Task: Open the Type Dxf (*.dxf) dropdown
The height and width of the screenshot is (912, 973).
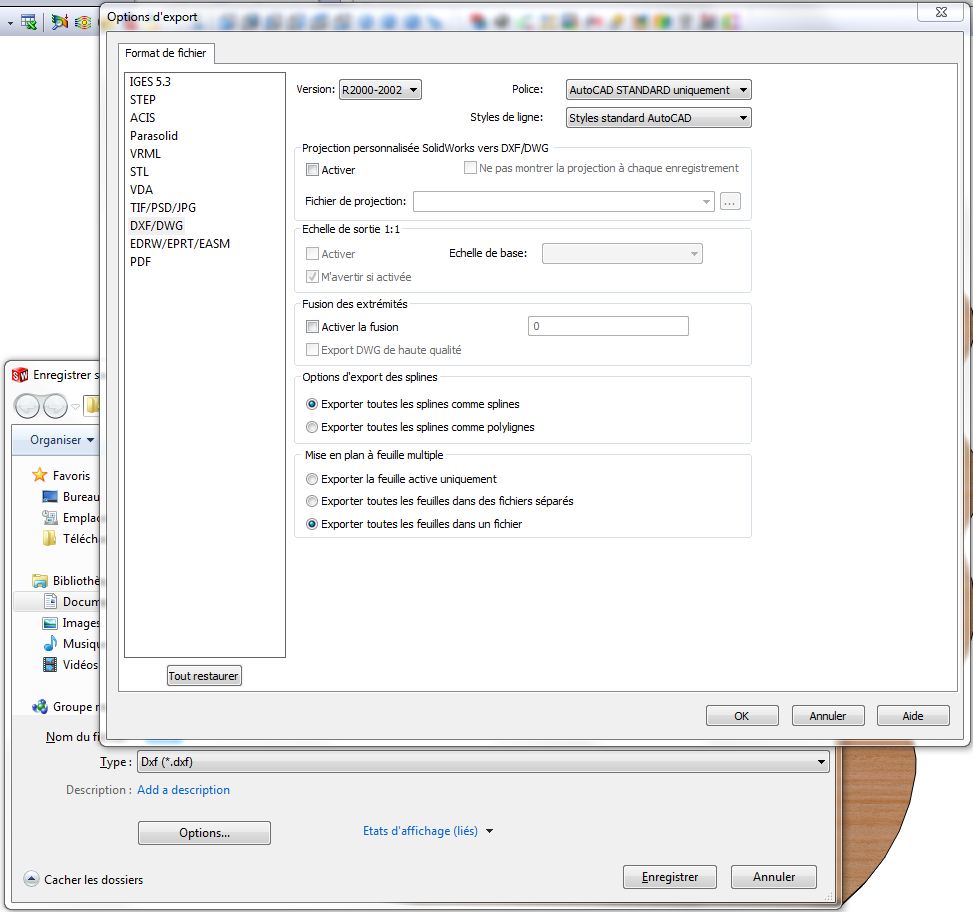Action: point(483,762)
